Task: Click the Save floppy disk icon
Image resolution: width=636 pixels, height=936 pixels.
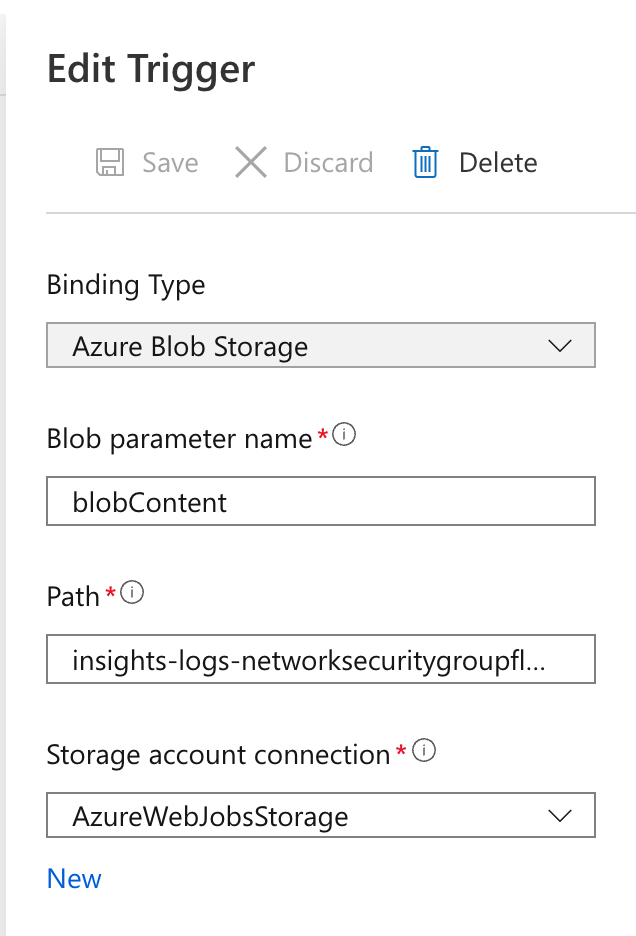Action: point(110,162)
